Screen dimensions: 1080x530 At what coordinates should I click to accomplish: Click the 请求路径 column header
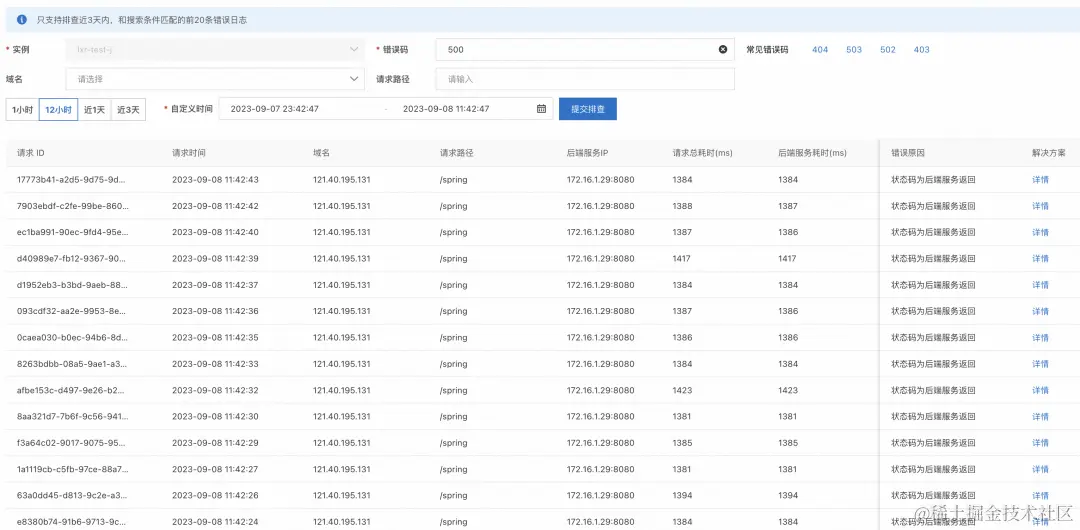457,153
